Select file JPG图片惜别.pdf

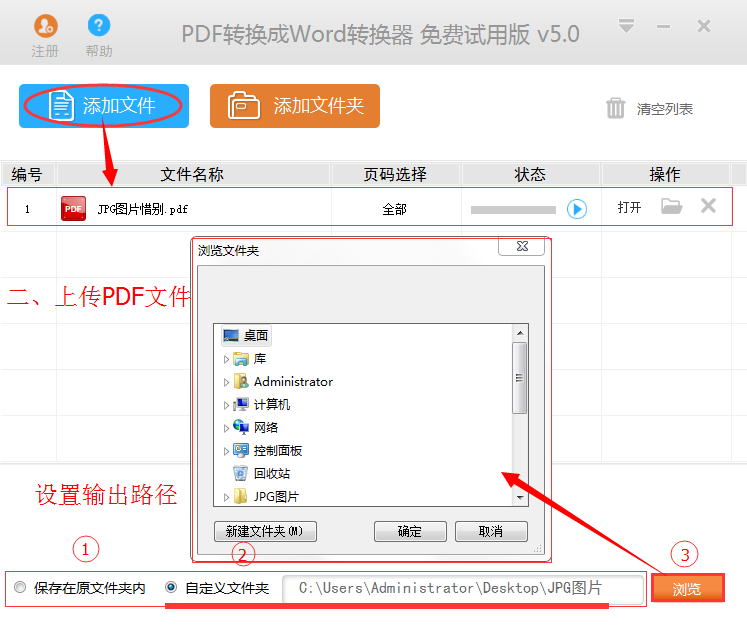[142, 209]
